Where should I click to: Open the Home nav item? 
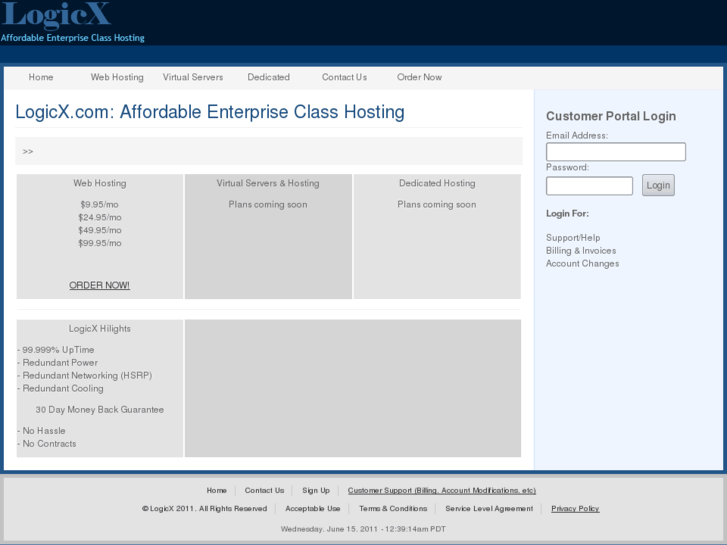pyautogui.click(x=41, y=77)
